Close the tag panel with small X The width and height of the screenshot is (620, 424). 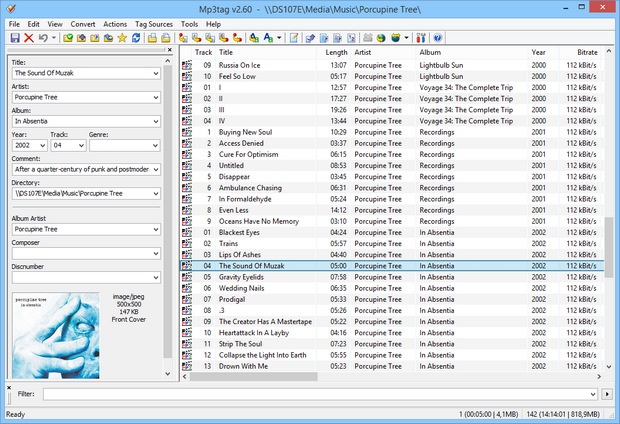170,50
